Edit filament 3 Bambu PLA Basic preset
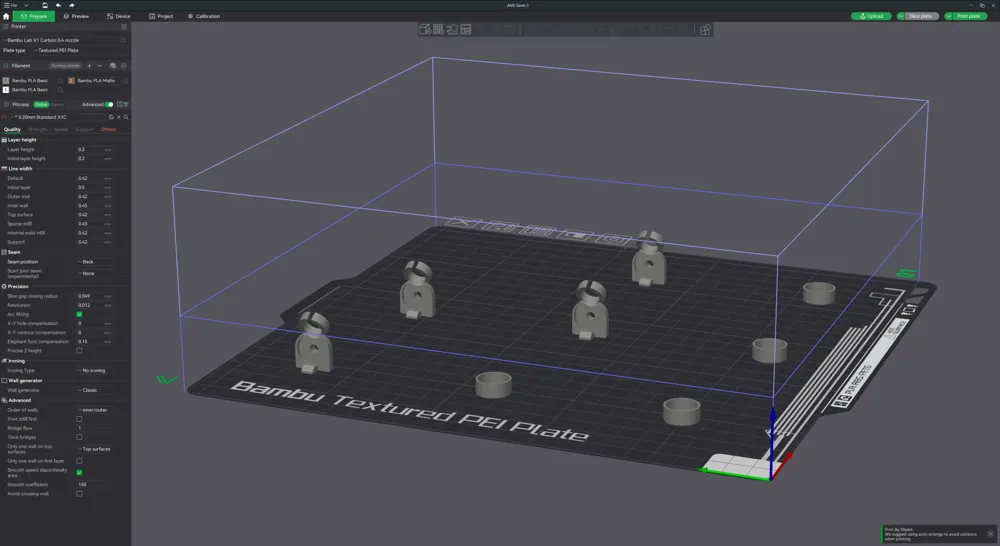This screenshot has width=1000, height=546. click(61, 90)
